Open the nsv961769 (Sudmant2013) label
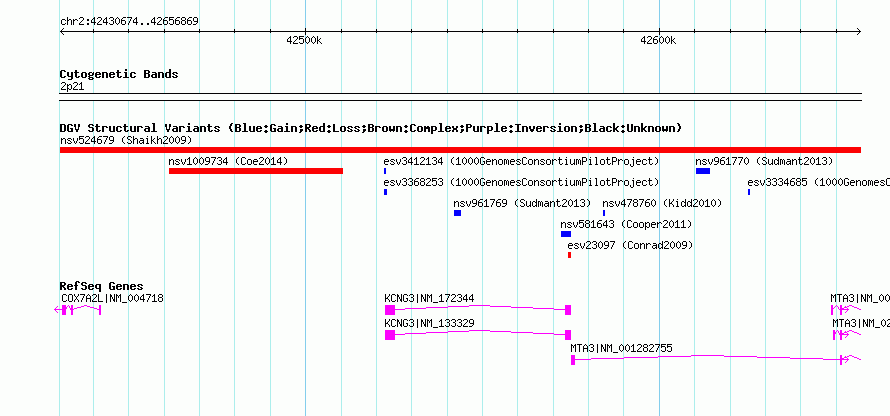 (522, 203)
